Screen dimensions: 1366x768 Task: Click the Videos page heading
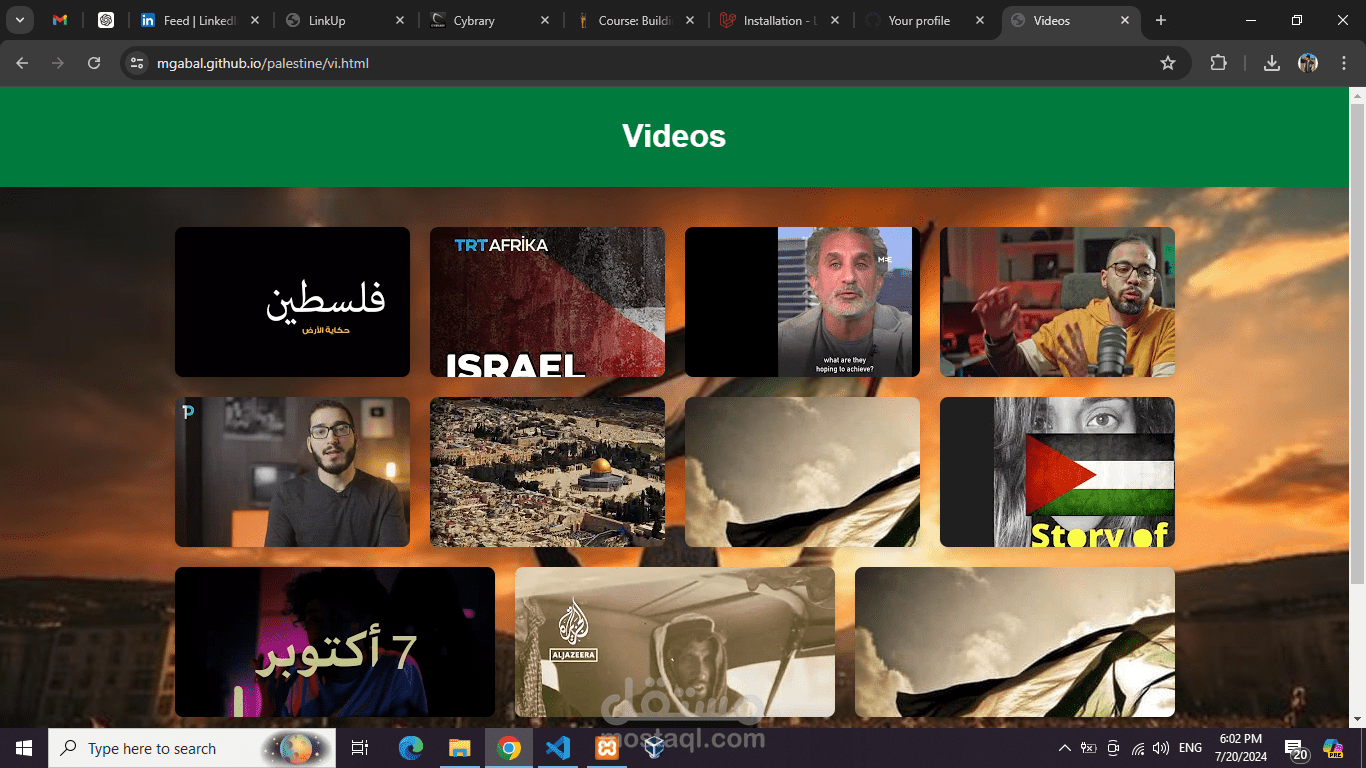[x=674, y=136]
